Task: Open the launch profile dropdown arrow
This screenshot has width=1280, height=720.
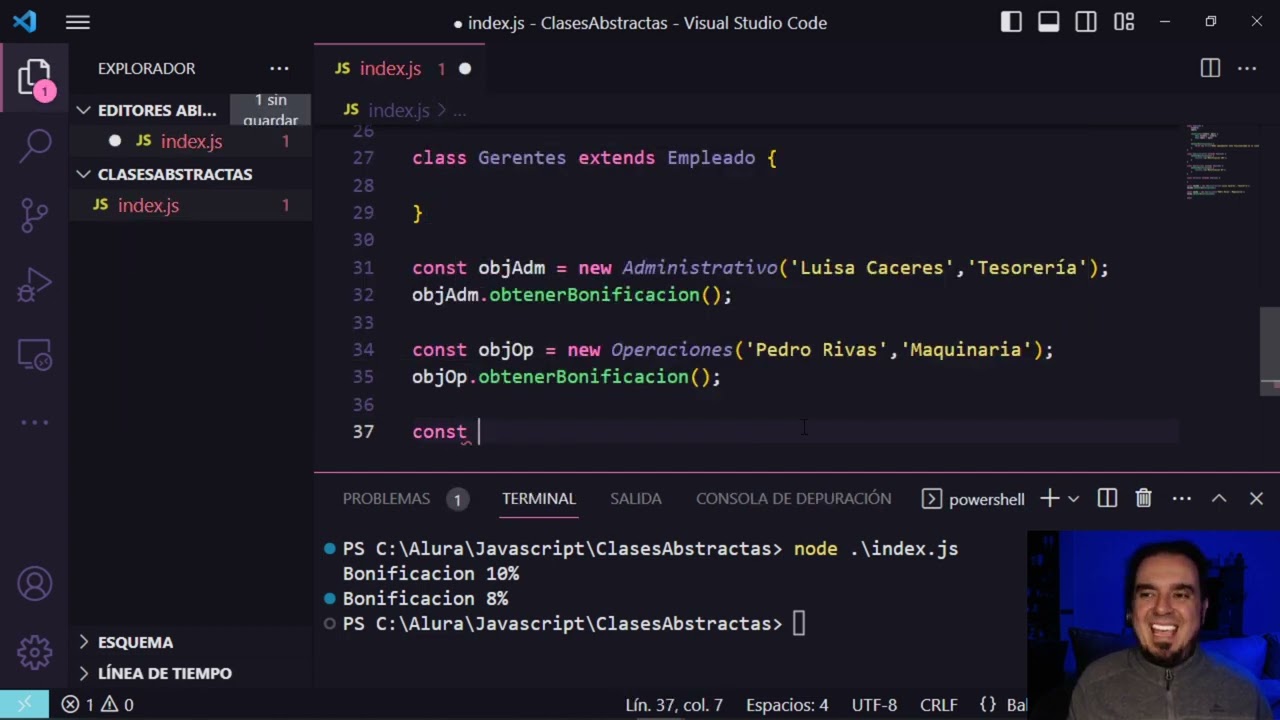Action: click(x=1074, y=498)
